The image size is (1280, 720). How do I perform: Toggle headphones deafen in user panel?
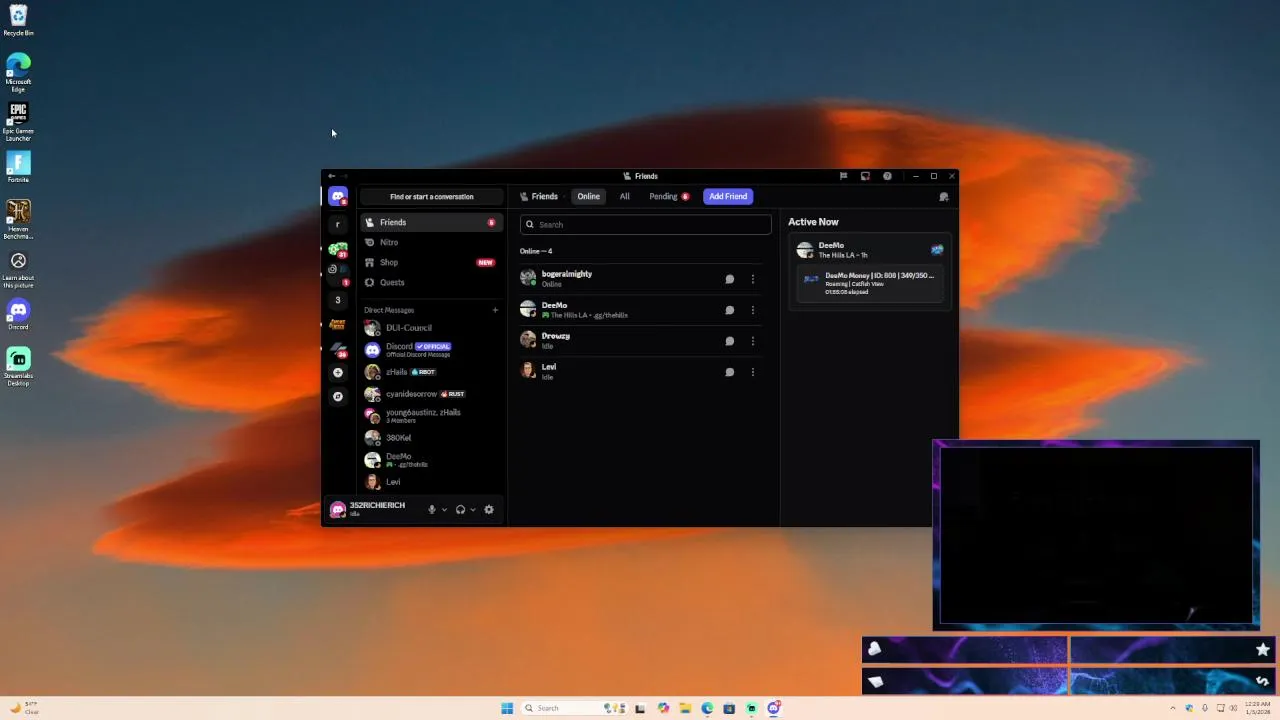click(x=460, y=510)
